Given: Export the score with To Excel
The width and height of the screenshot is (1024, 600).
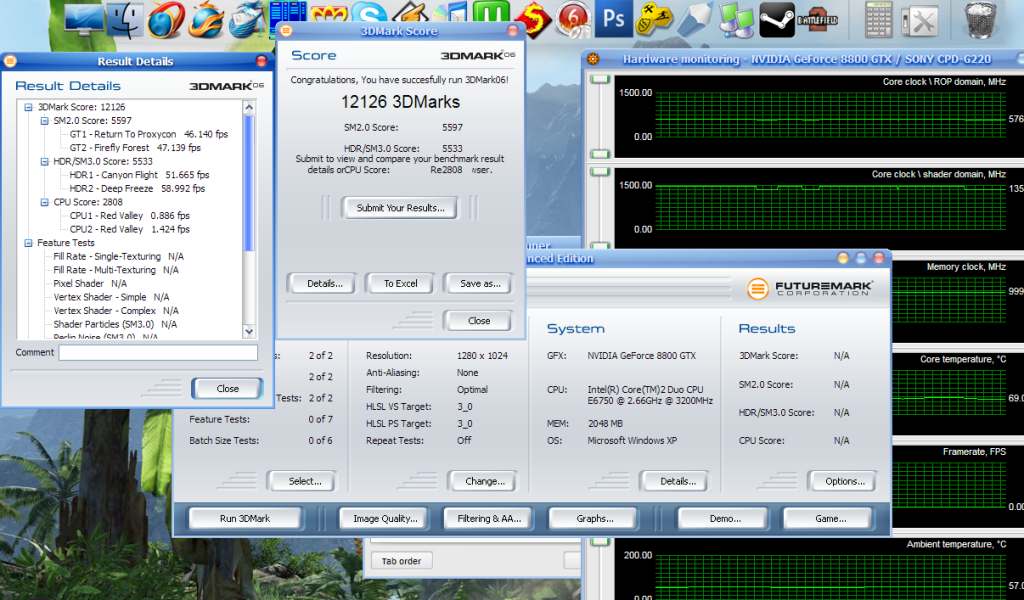Looking at the screenshot, I should point(400,284).
